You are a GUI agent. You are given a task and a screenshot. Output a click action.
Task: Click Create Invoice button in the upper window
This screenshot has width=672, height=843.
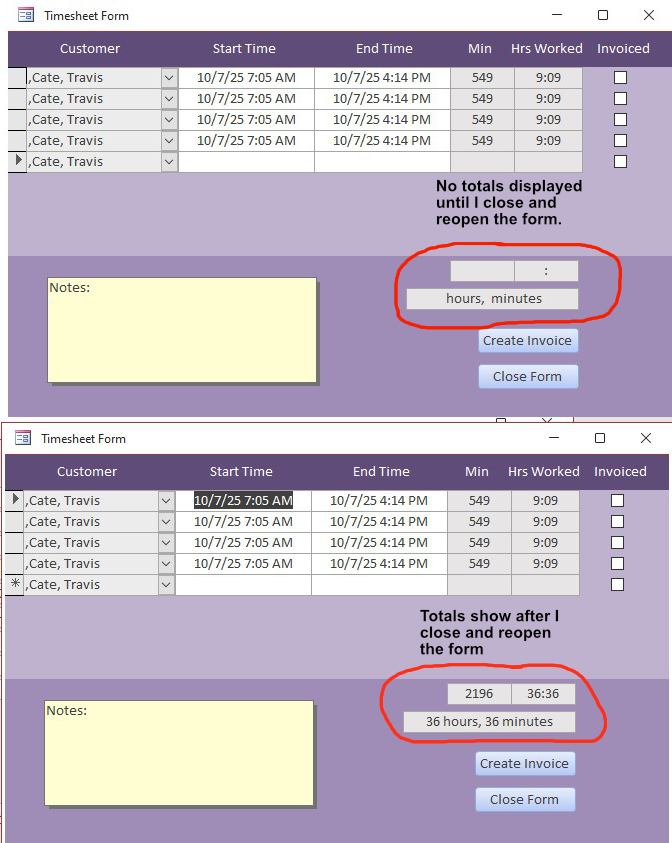[528, 340]
